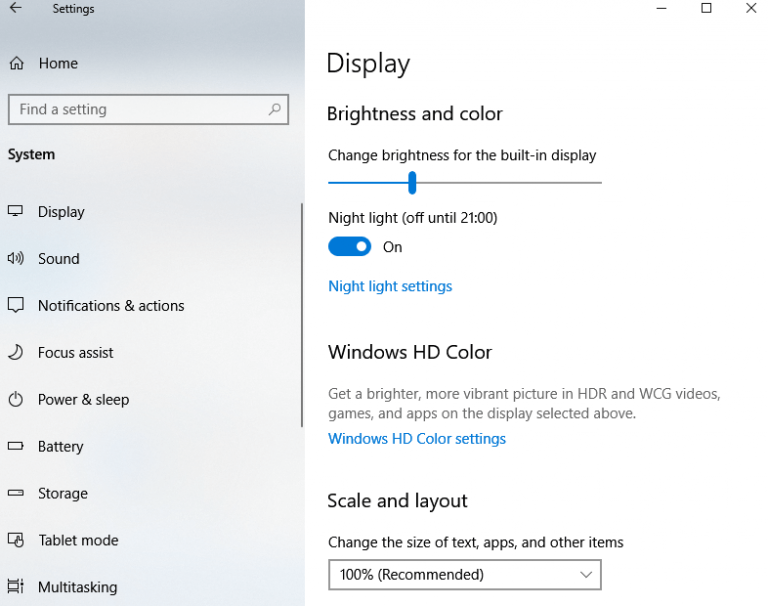
Task: Toggle the Night light switch off
Action: tap(349, 246)
